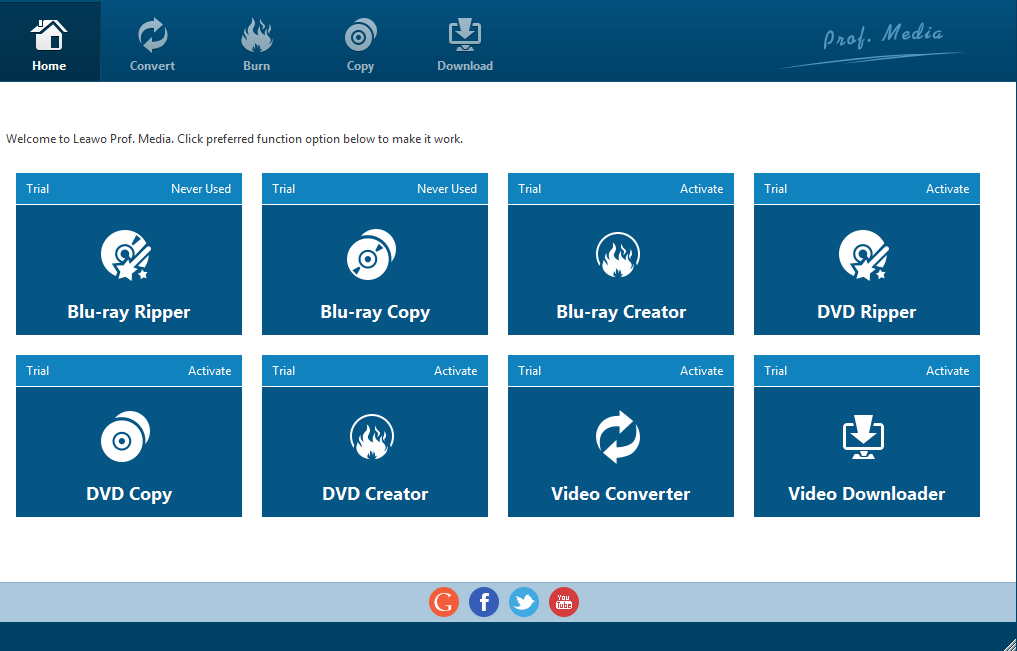Click the Trial label on Blu-ray Copy
Viewport: 1017px width, 651px height.
coord(283,189)
